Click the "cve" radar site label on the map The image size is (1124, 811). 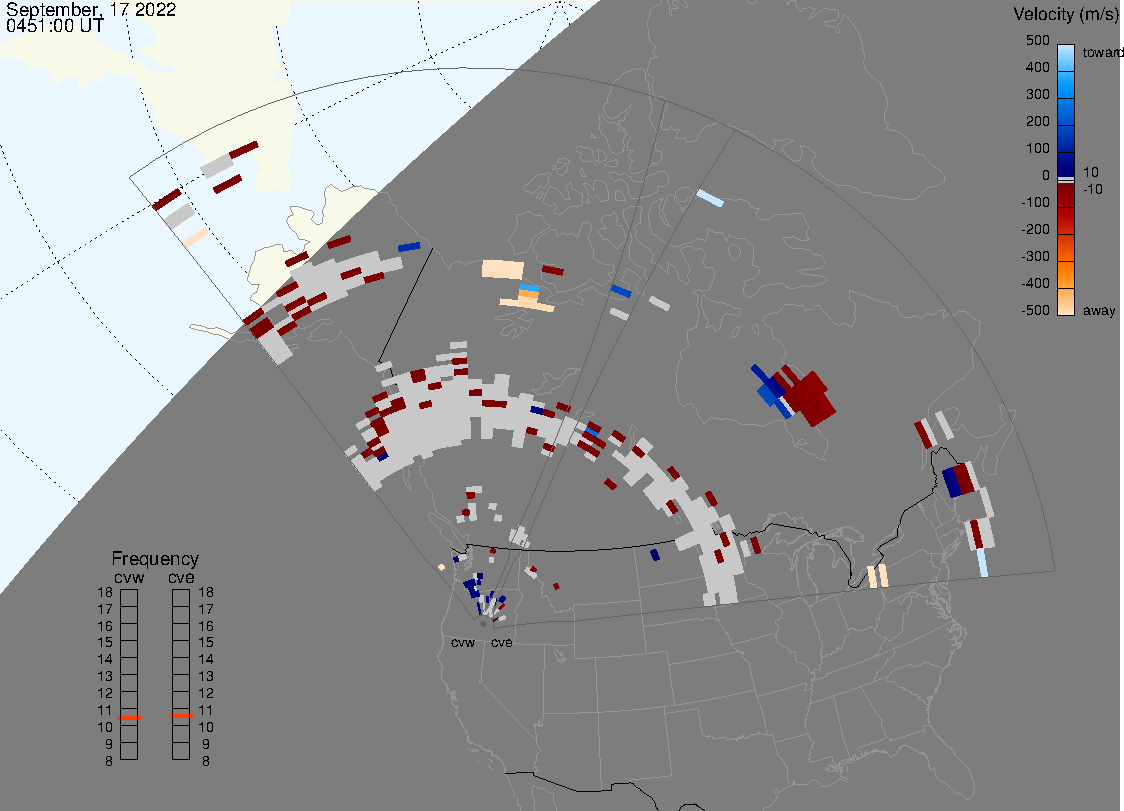[502, 642]
